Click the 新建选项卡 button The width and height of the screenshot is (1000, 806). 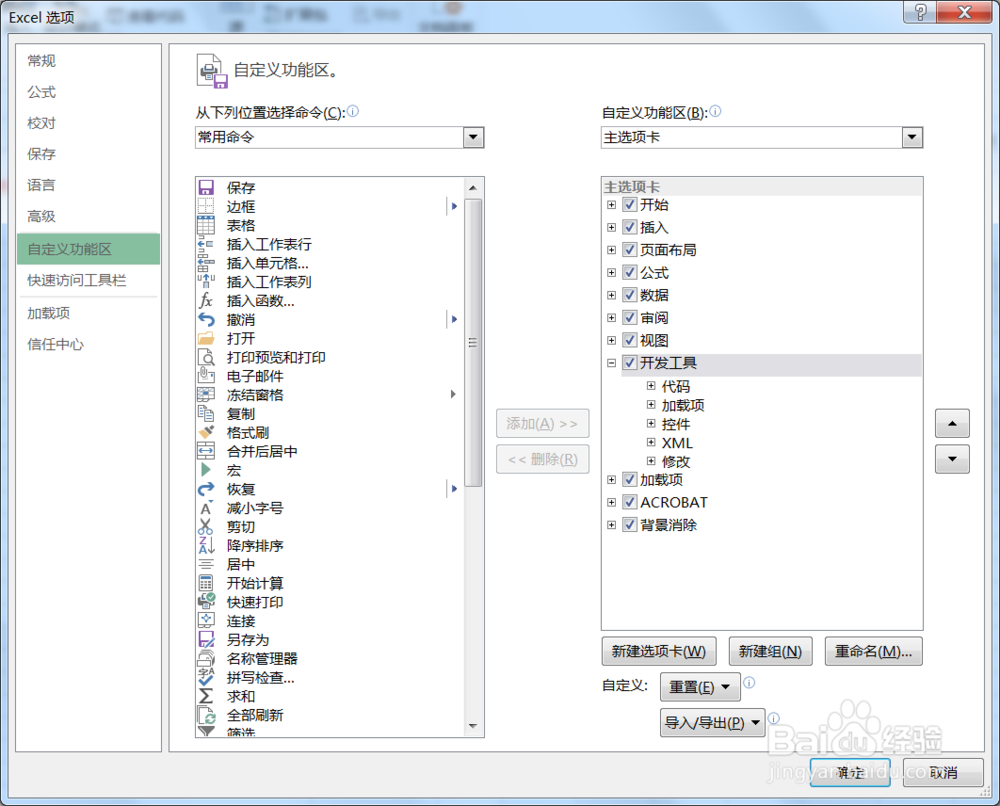[x=659, y=651]
